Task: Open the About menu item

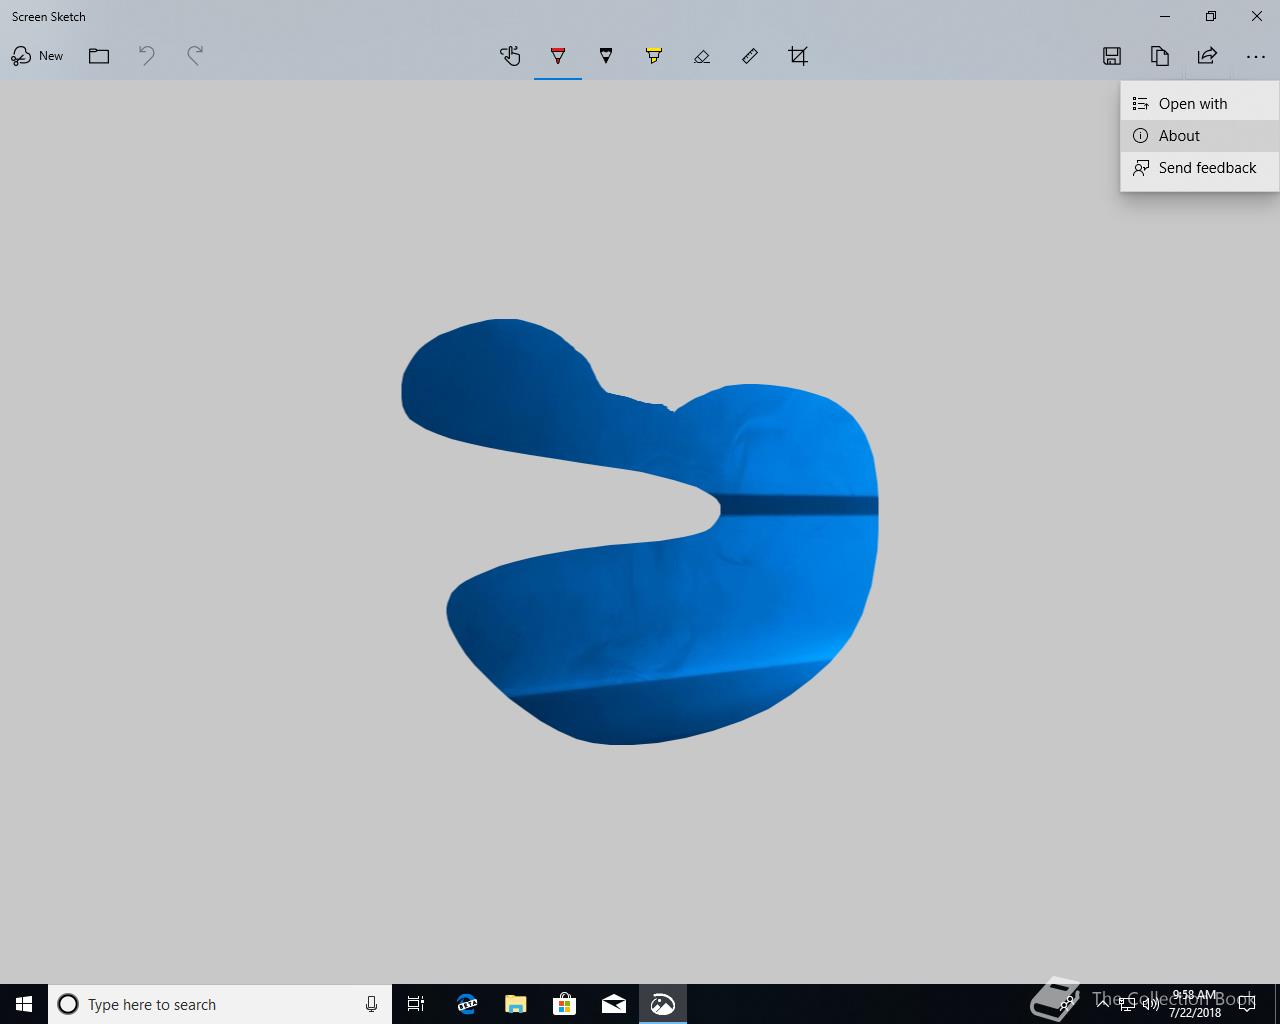Action: 1200,136
